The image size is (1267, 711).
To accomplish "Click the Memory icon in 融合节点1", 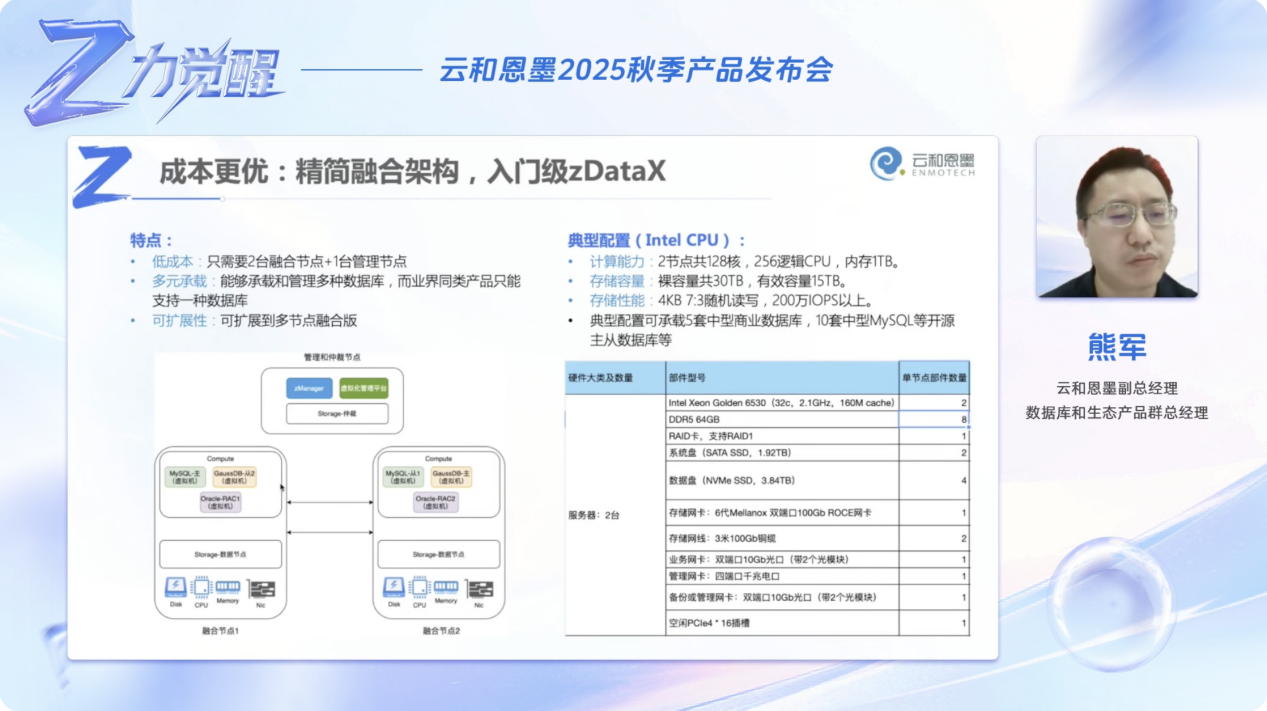I will pyautogui.click(x=228, y=587).
